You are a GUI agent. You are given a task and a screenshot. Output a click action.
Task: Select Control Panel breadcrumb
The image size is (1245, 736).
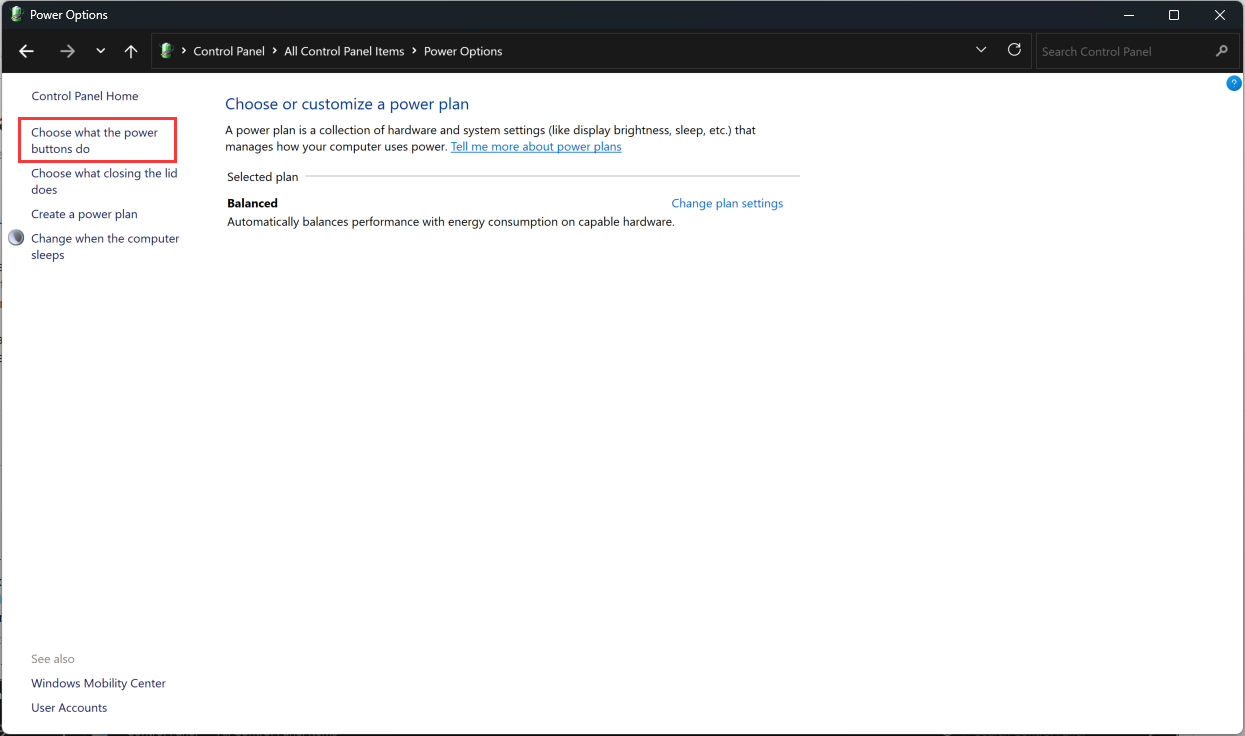click(x=229, y=51)
